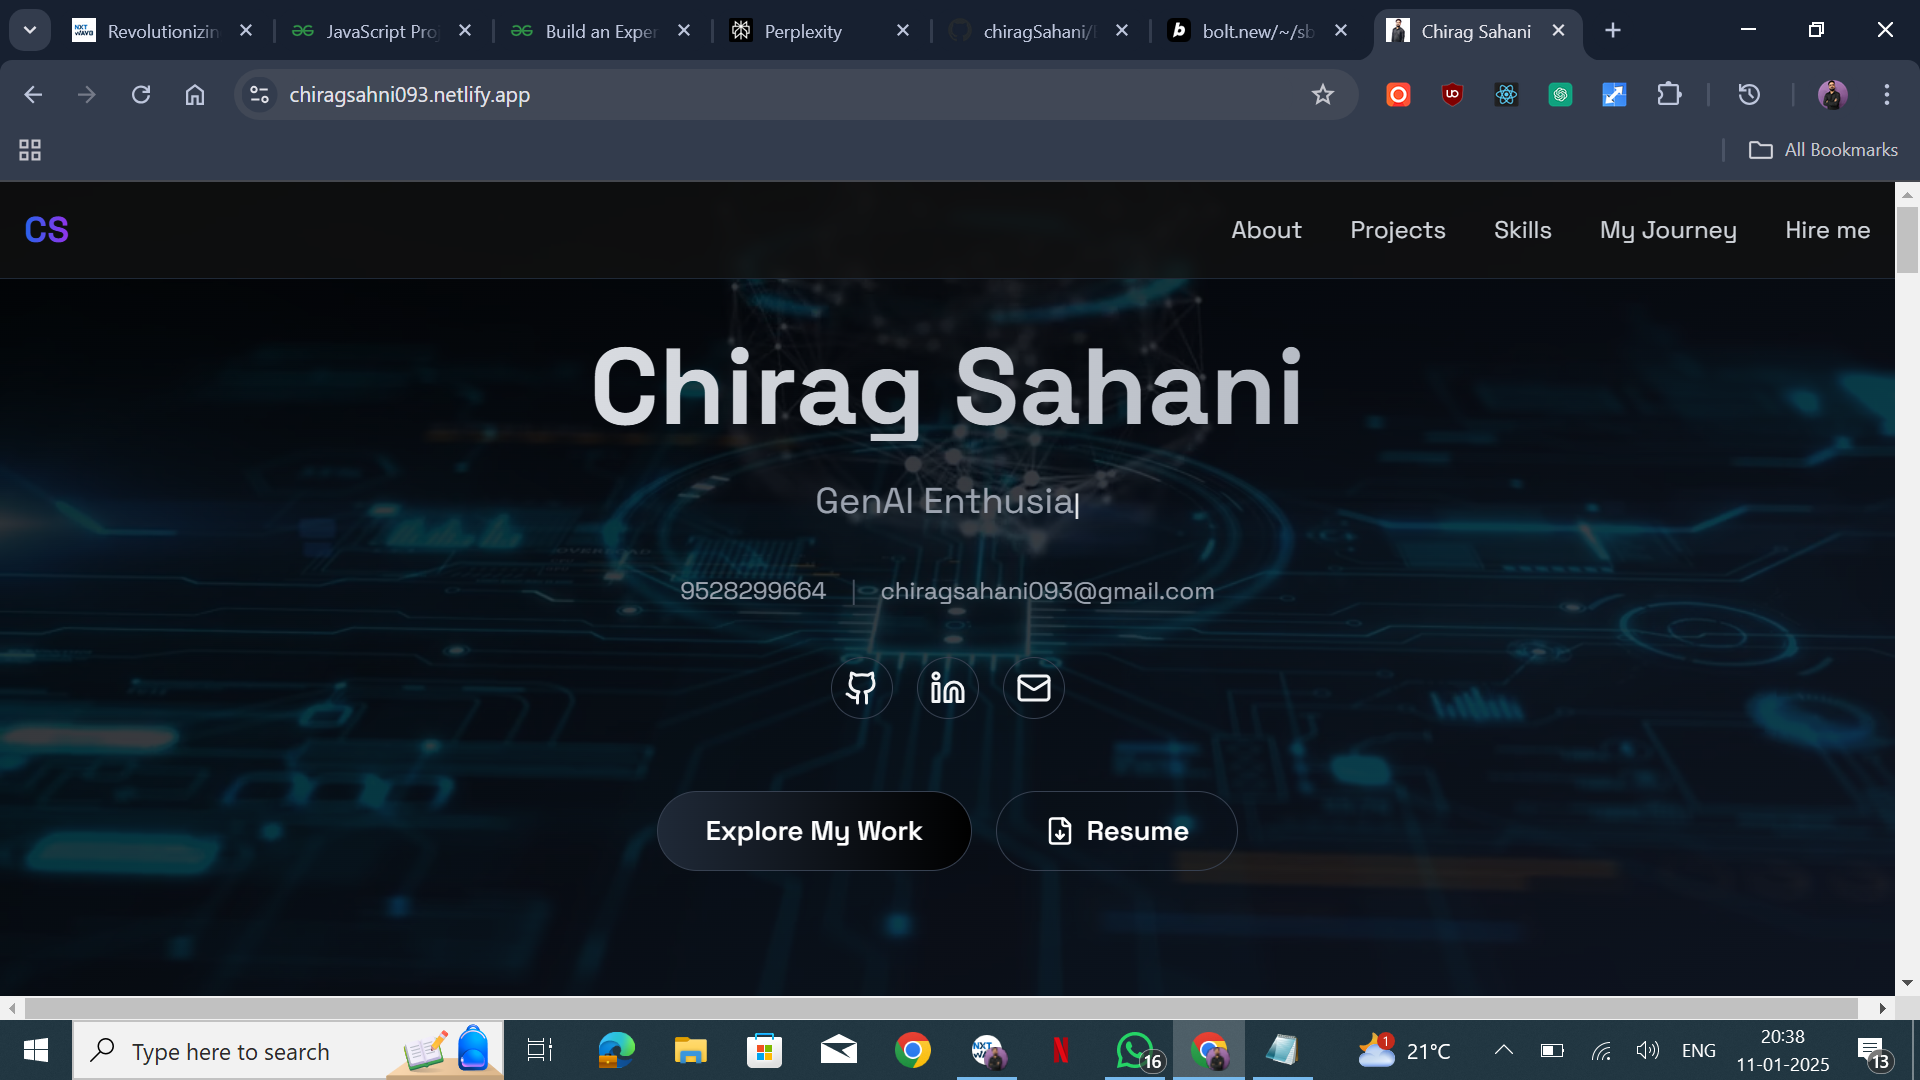
Task: Click the email envelope icon
Action: pos(1033,688)
